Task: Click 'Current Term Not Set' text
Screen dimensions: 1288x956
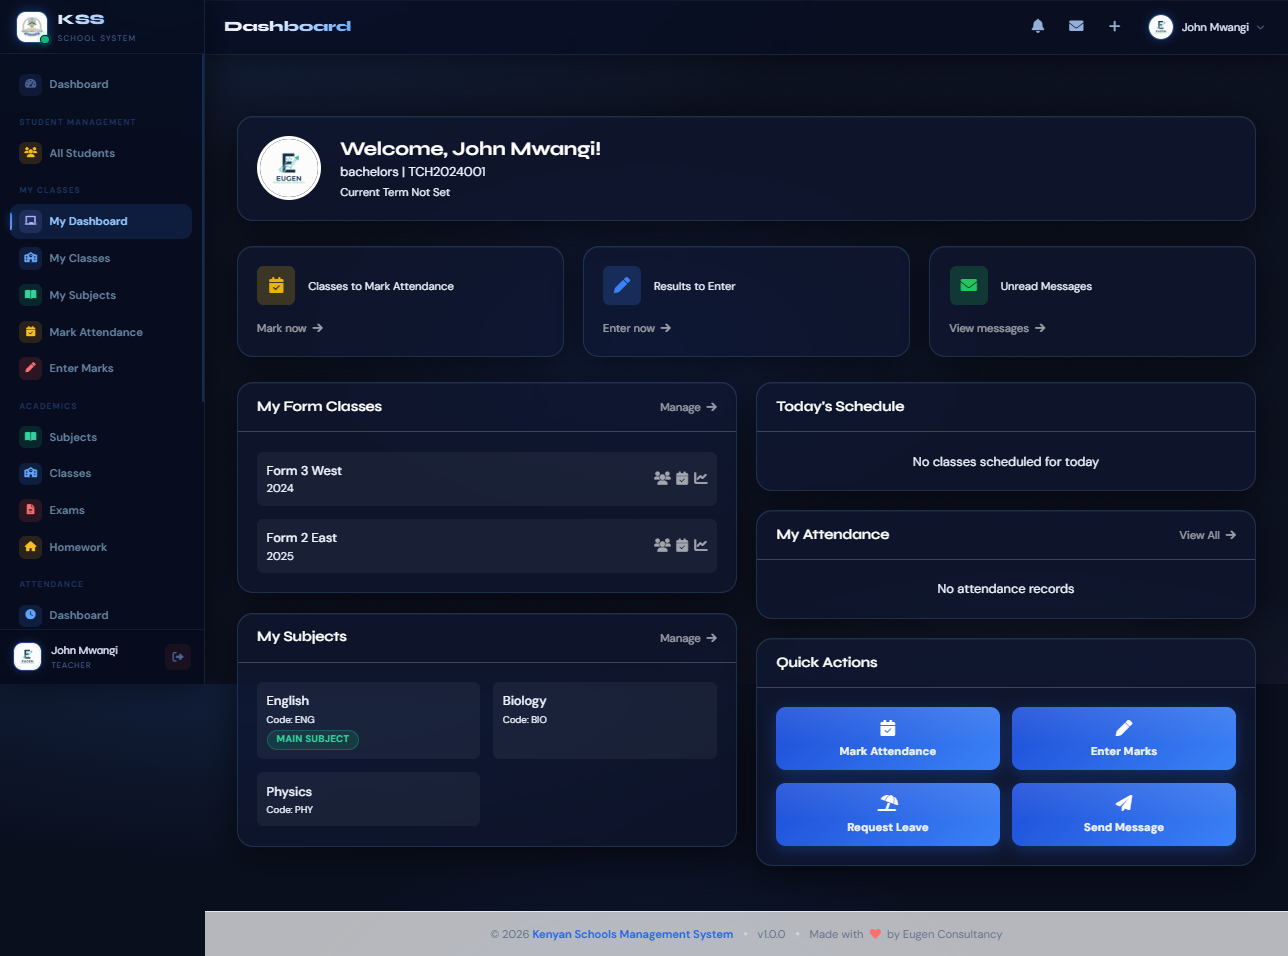Action: click(x=395, y=192)
